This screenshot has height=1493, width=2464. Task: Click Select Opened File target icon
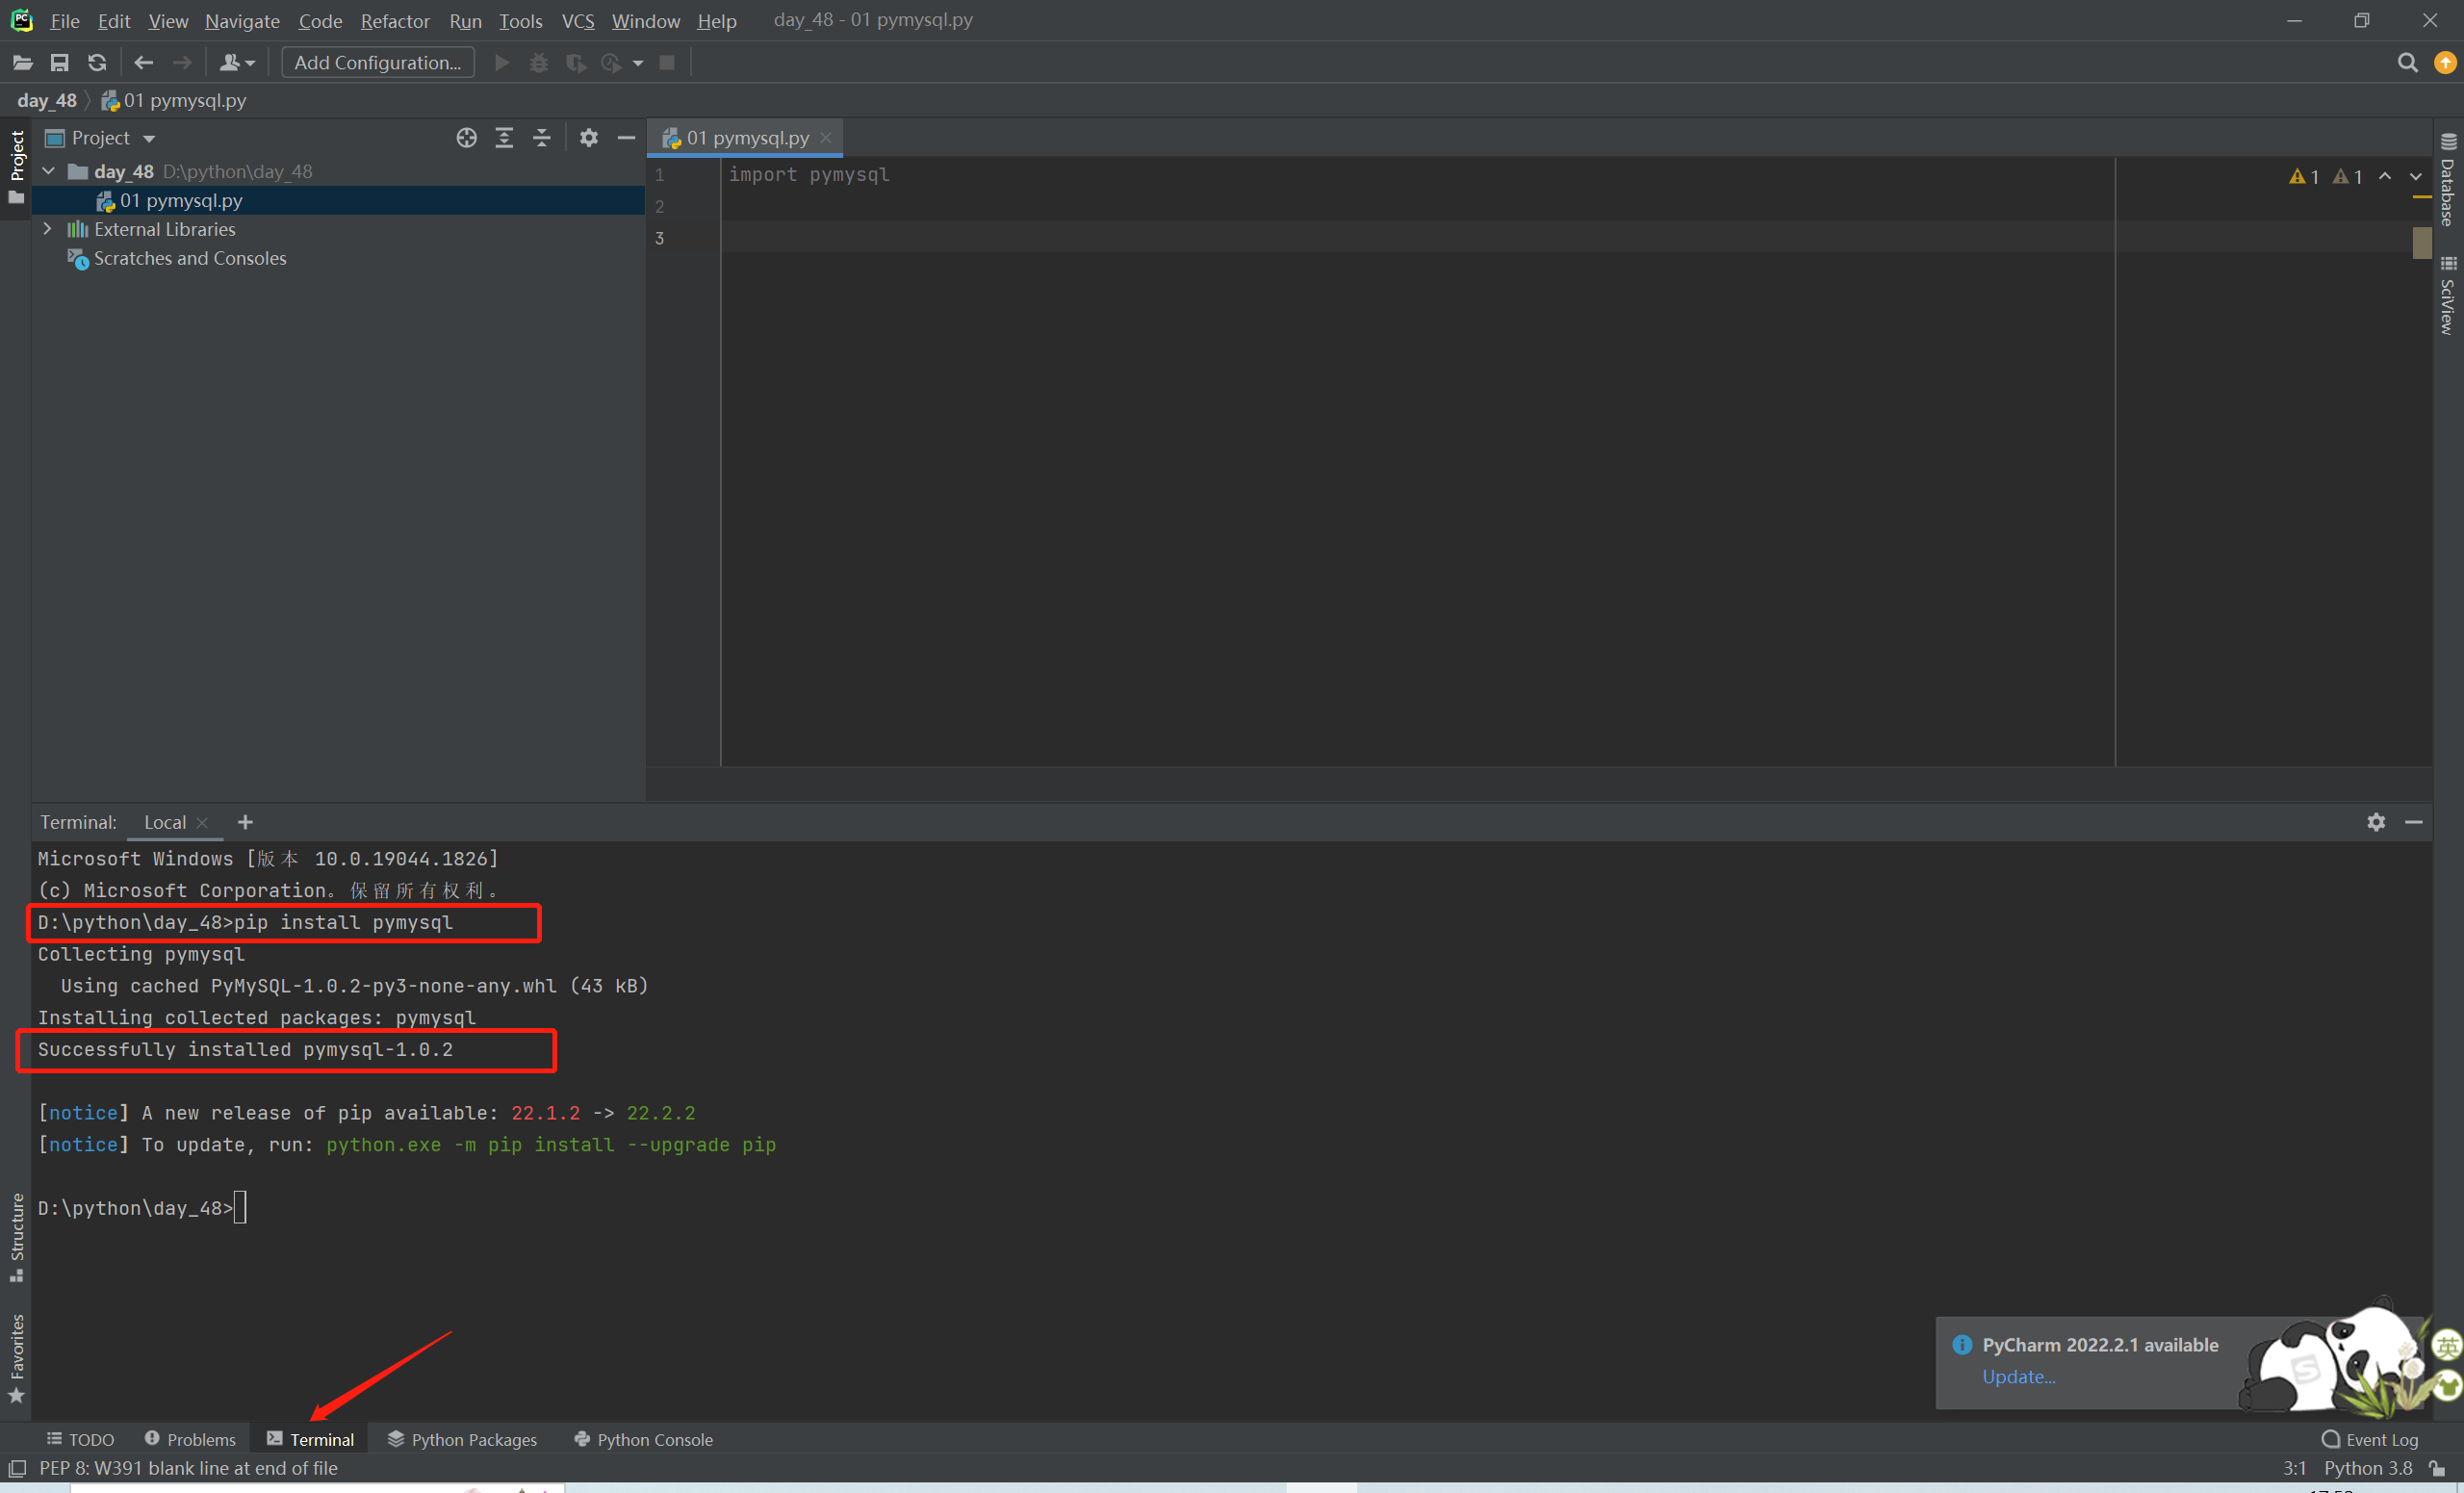pyautogui.click(x=466, y=138)
